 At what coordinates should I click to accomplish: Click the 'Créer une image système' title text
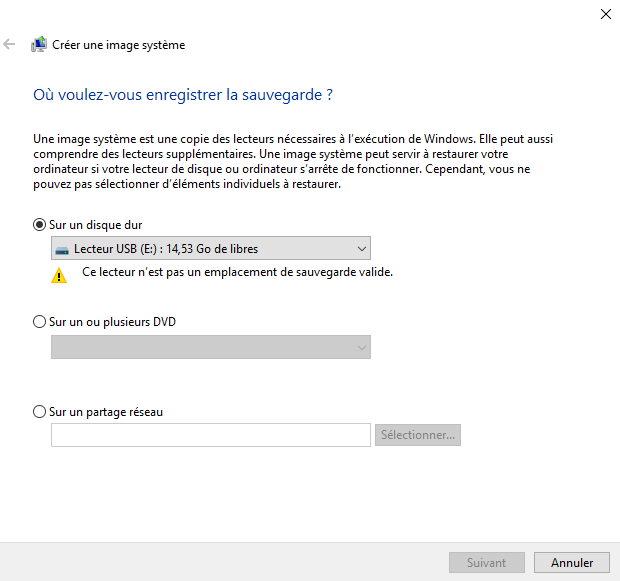click(118, 45)
